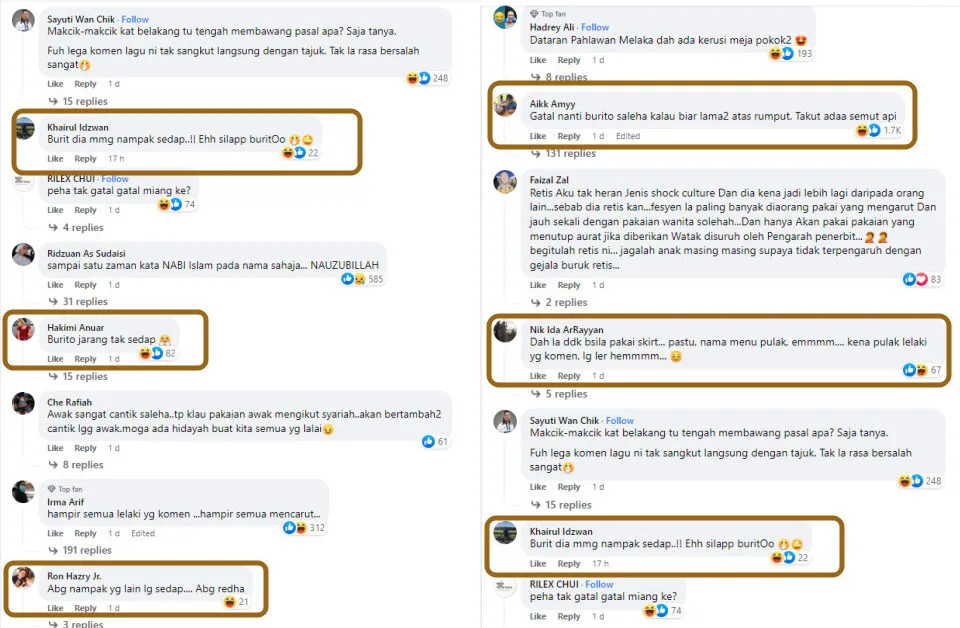Expand the 5 replies under Nik Ida ArRayyan

[565, 393]
